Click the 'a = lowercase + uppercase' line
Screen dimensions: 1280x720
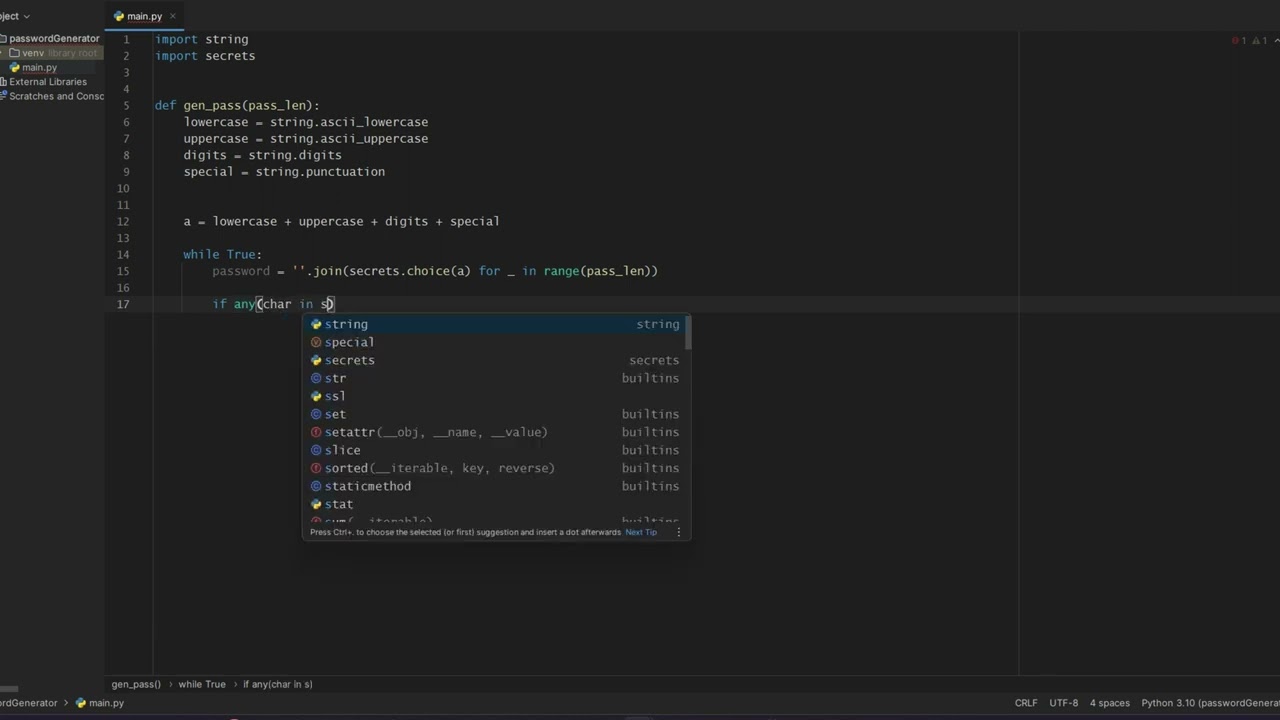(x=341, y=221)
